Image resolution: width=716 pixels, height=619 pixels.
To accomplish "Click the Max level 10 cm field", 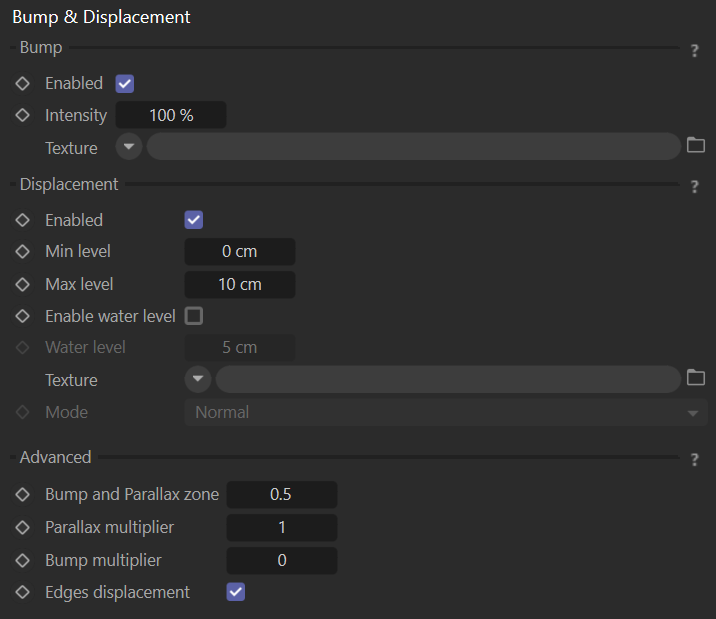I will point(240,285).
